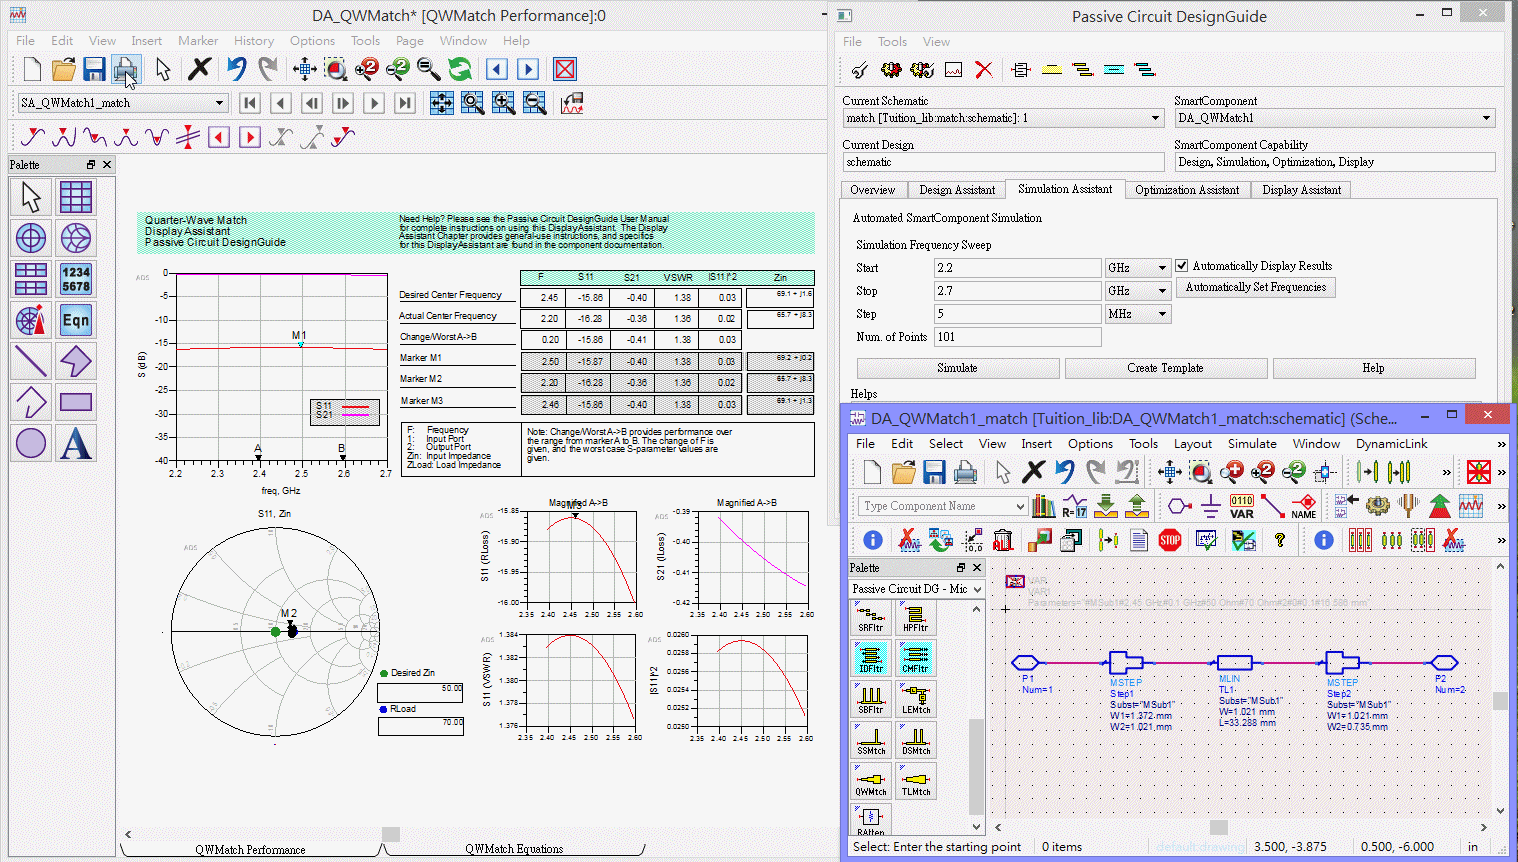1518x862 pixels.
Task: Open Step MHz unit dropdown
Action: click(x=1162, y=314)
